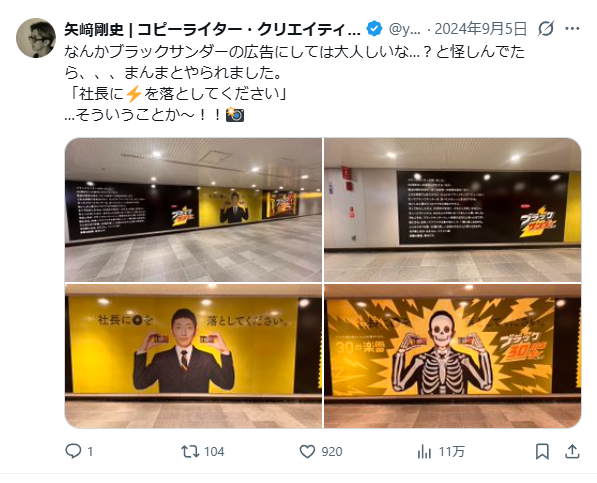
Task: Click the 104 repost count
Action: click(214, 452)
